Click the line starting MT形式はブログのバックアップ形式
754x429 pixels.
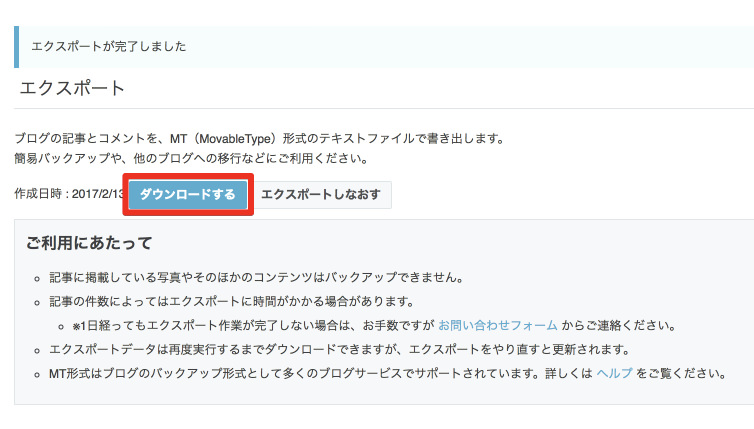click(388, 373)
